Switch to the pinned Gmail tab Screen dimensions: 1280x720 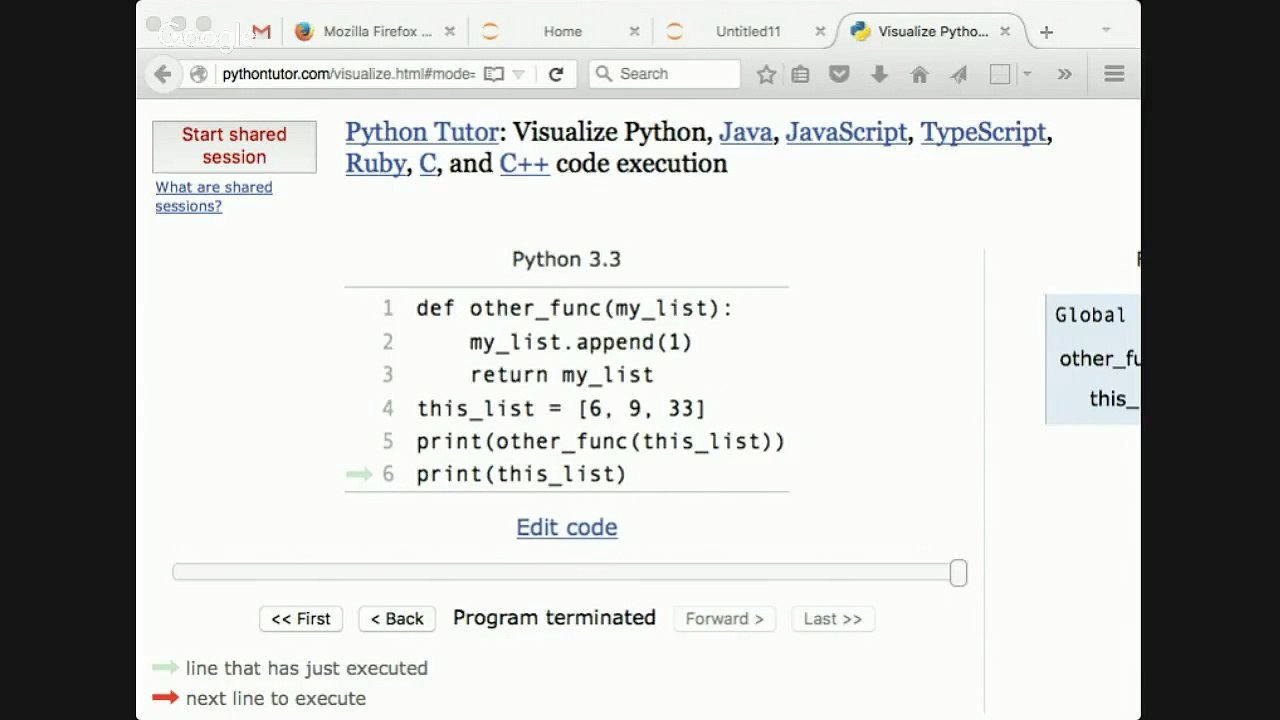(x=261, y=32)
